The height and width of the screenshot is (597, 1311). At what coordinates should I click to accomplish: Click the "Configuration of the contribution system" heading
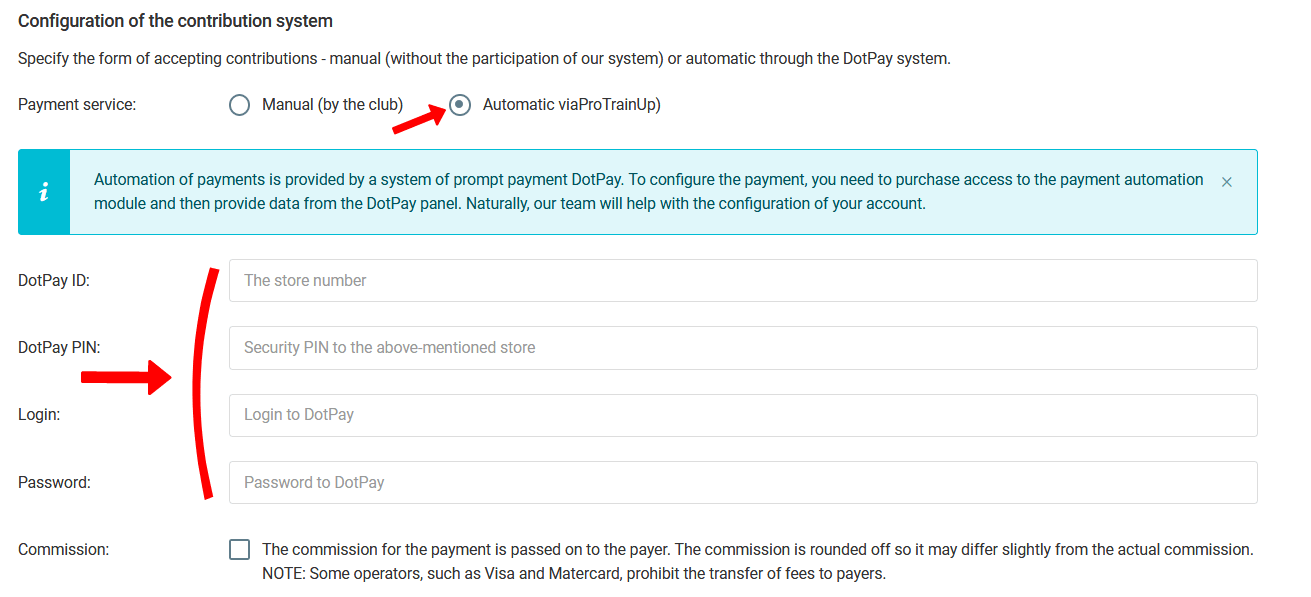[175, 21]
